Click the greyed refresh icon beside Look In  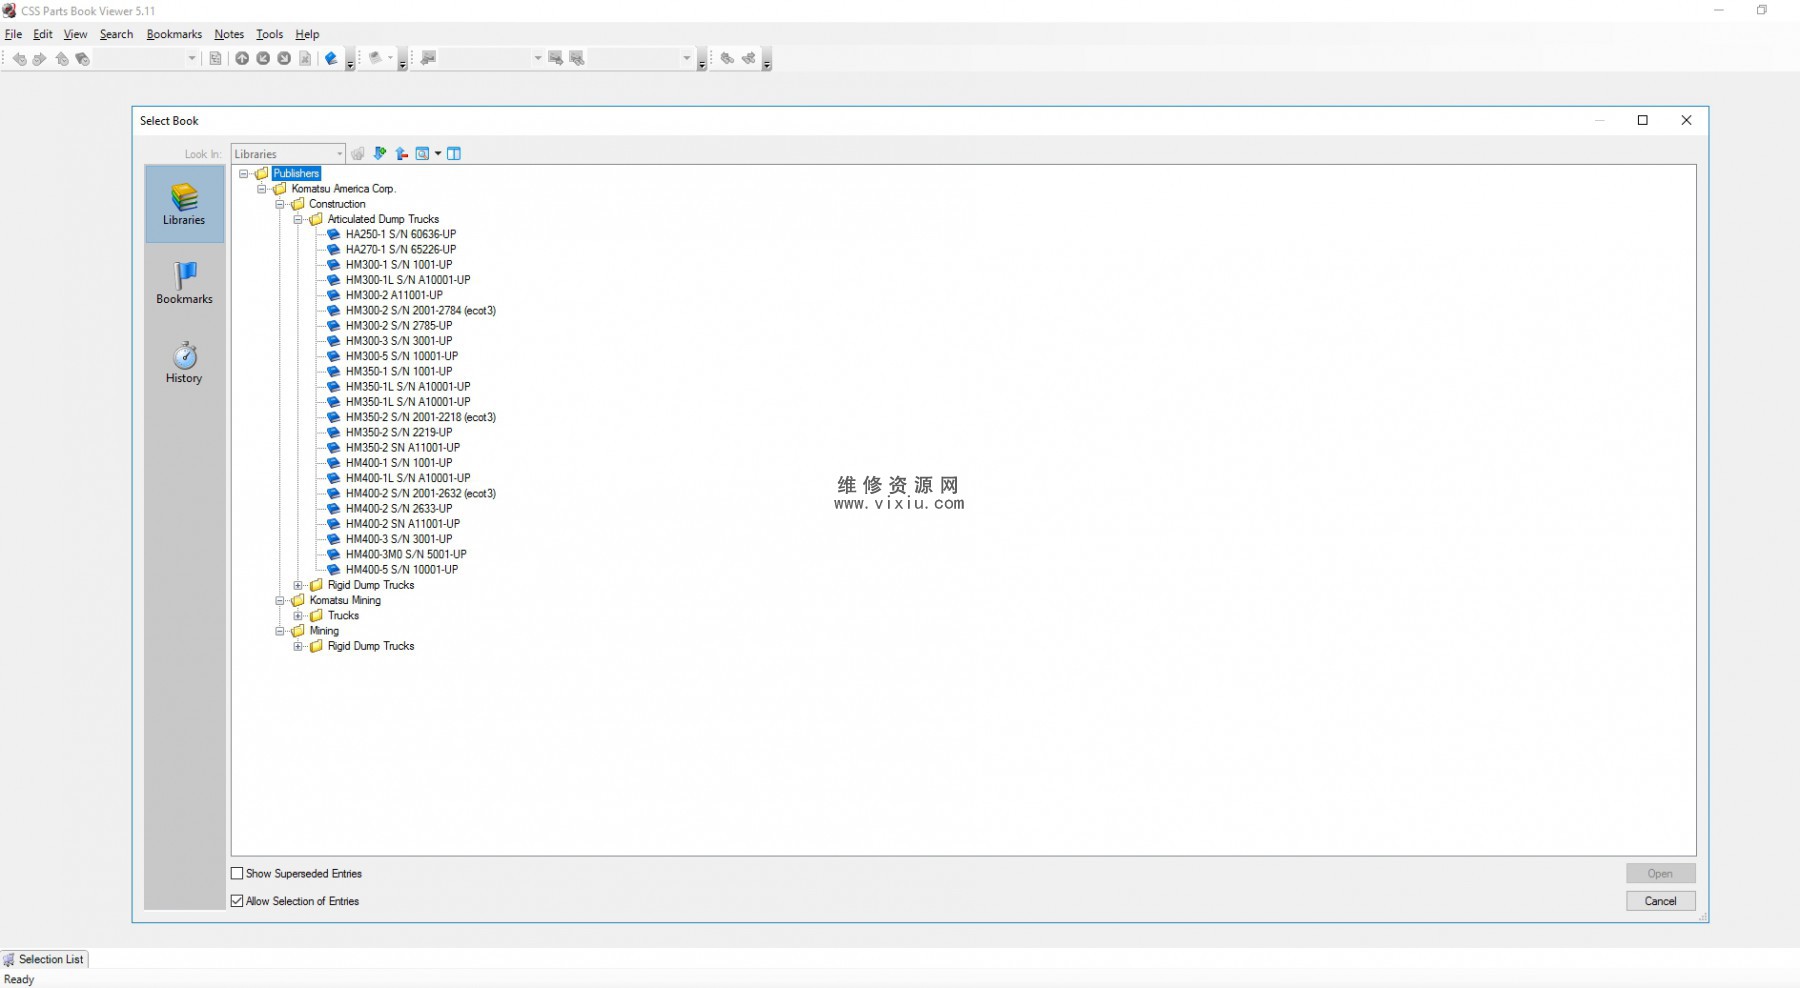pos(358,153)
